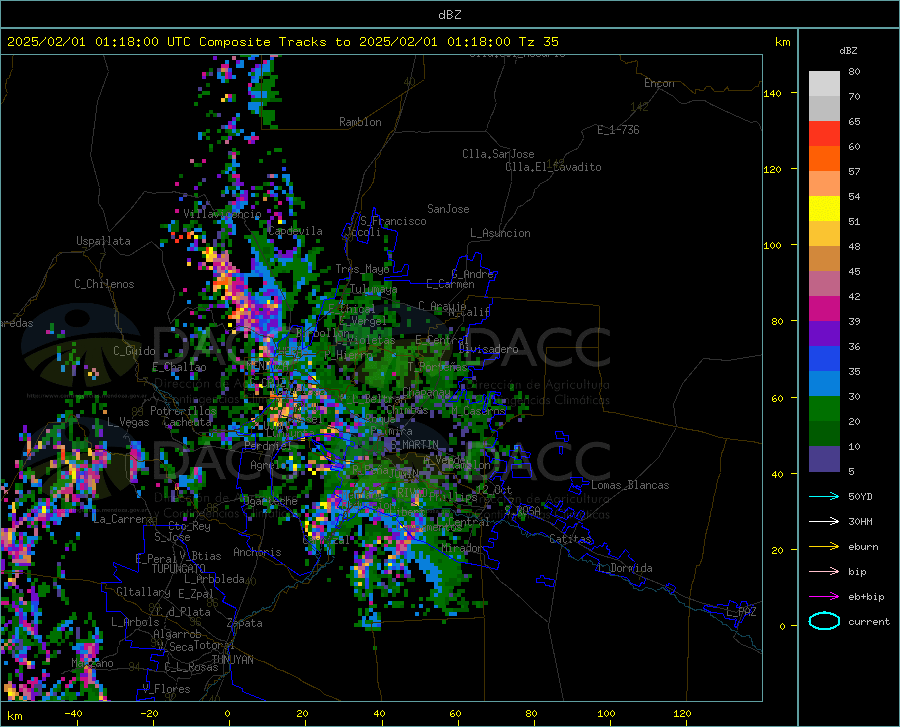Click the Manzano place label
Image resolution: width=900 pixels, height=727 pixels.
point(92,663)
